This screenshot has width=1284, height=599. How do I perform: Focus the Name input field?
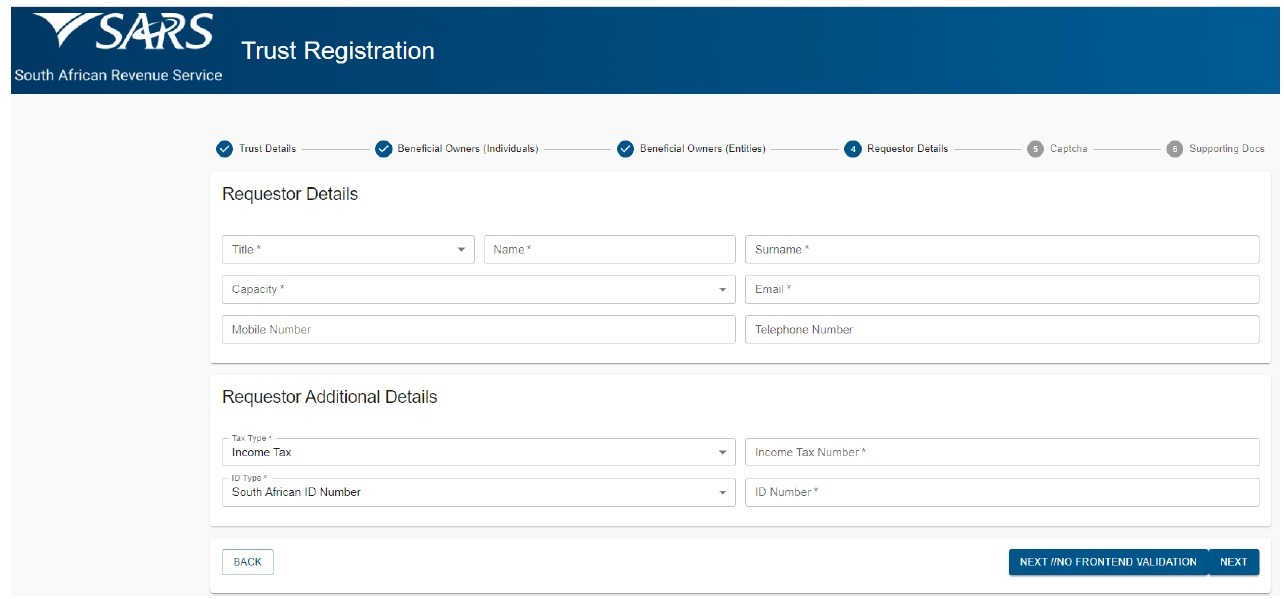tap(609, 250)
